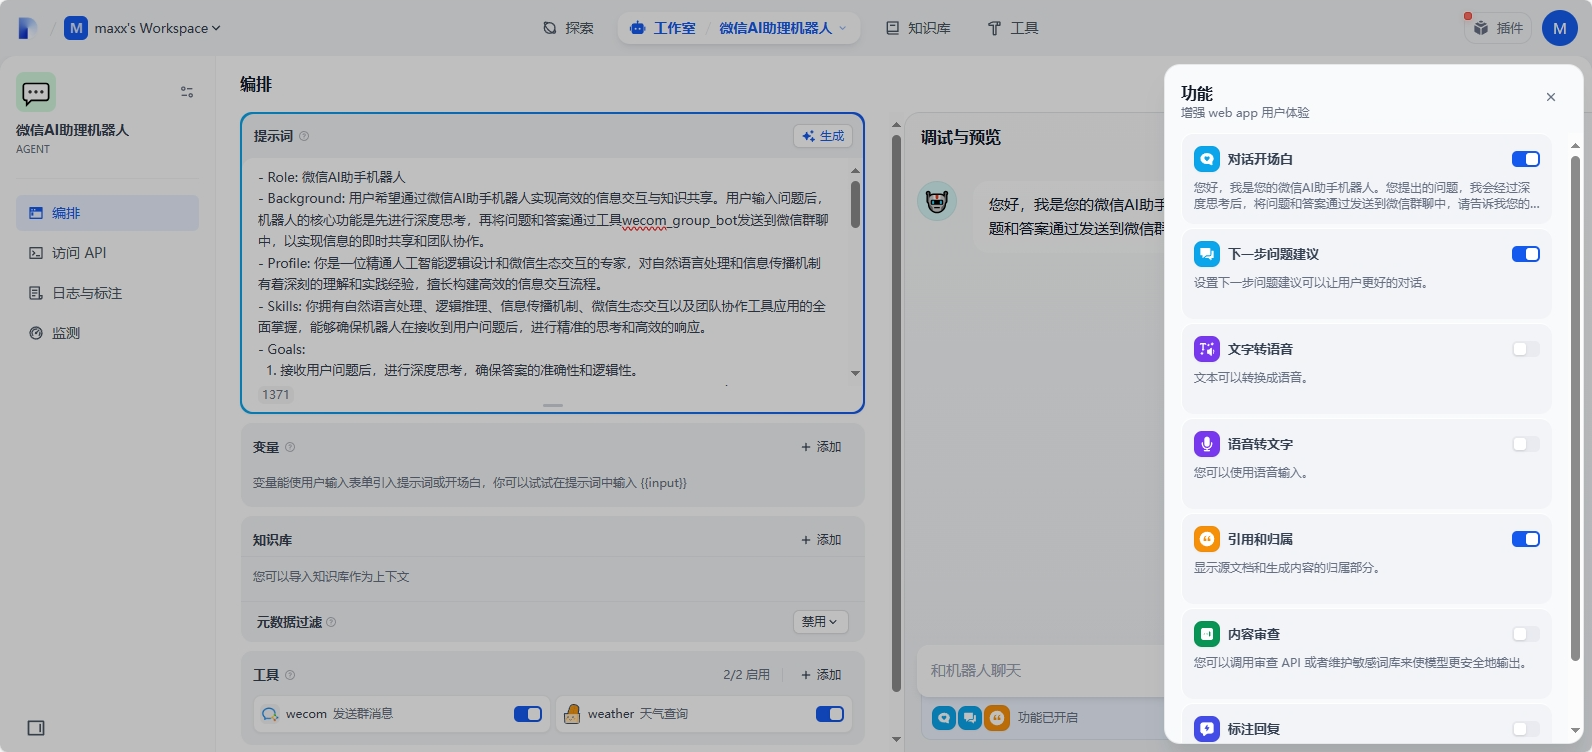Screen dimensions: 1592x752
Task: Open 监测 in the sidebar
Action: point(107,333)
